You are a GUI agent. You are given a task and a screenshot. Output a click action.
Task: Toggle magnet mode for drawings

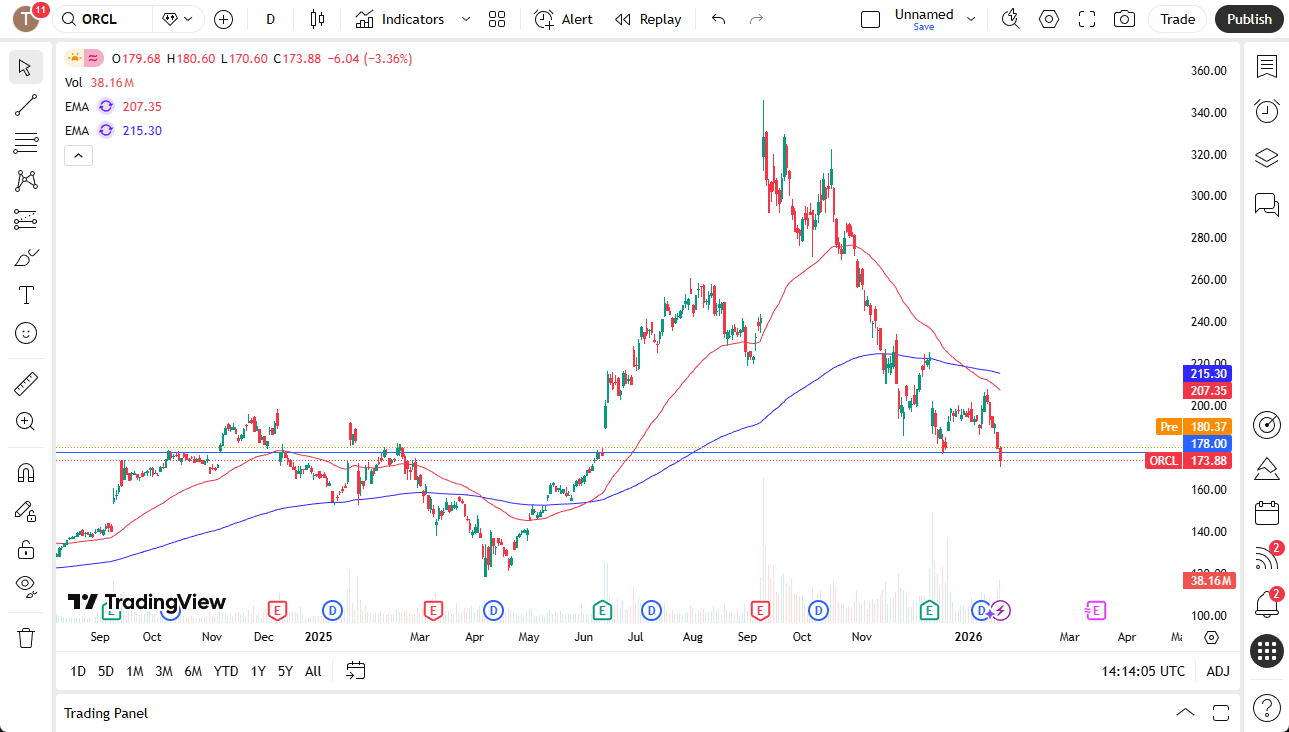point(26,472)
